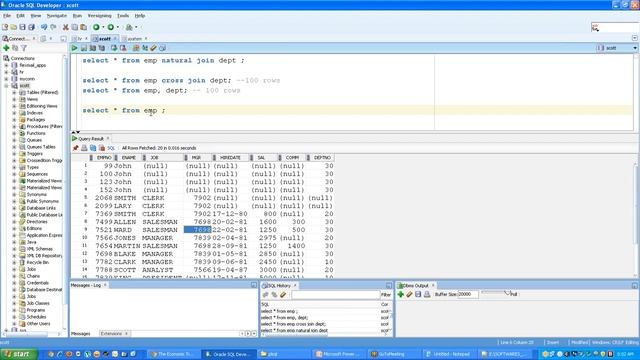Expand the Packages tree node

pyautogui.click(x=14, y=120)
